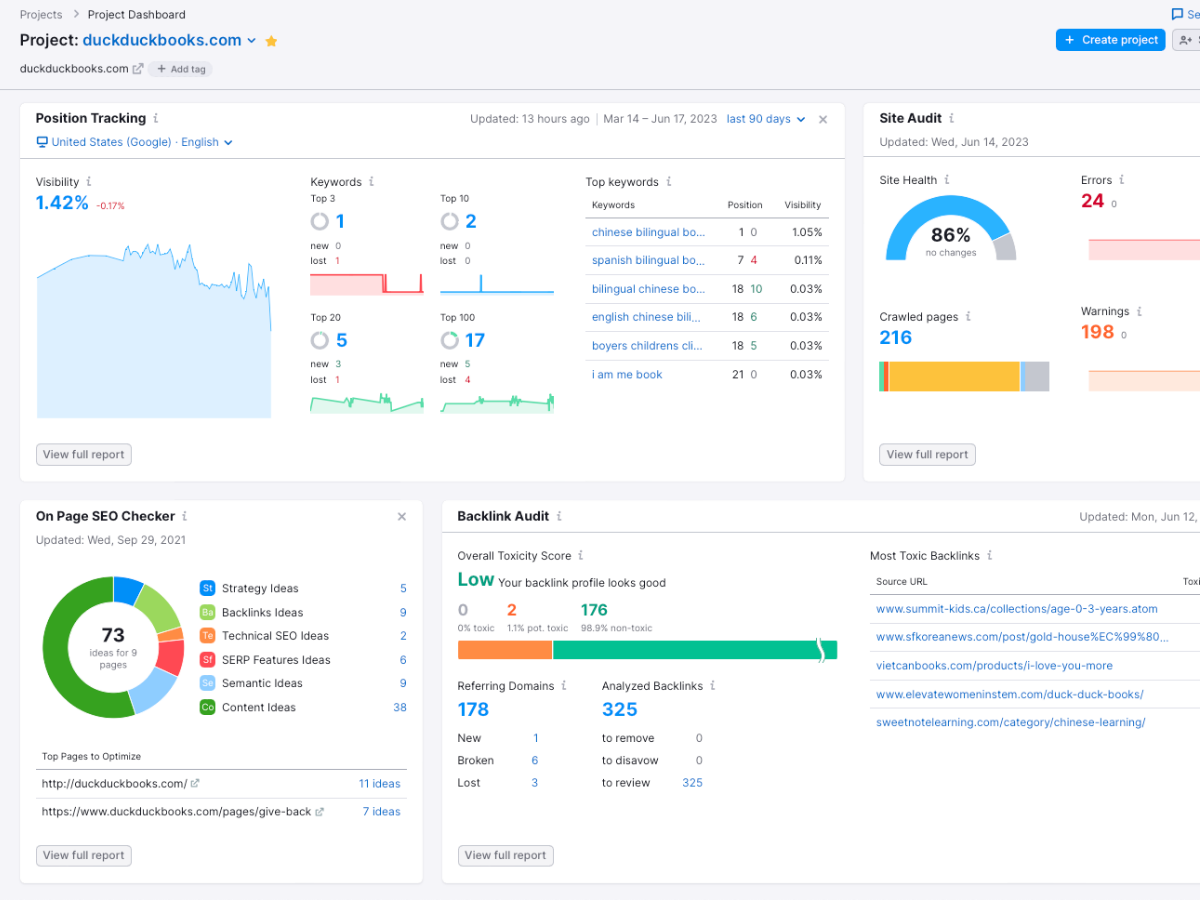Unfavorite the project via the yellow star
This screenshot has width=1200, height=900.
(x=271, y=40)
